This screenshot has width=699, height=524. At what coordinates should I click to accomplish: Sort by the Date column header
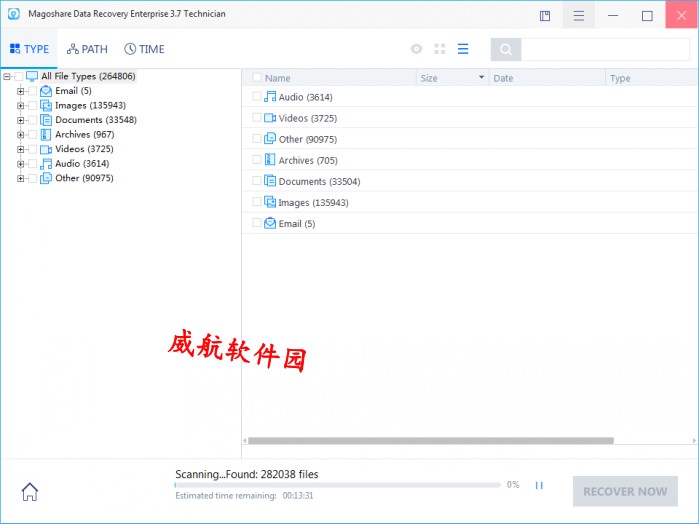[x=503, y=78]
